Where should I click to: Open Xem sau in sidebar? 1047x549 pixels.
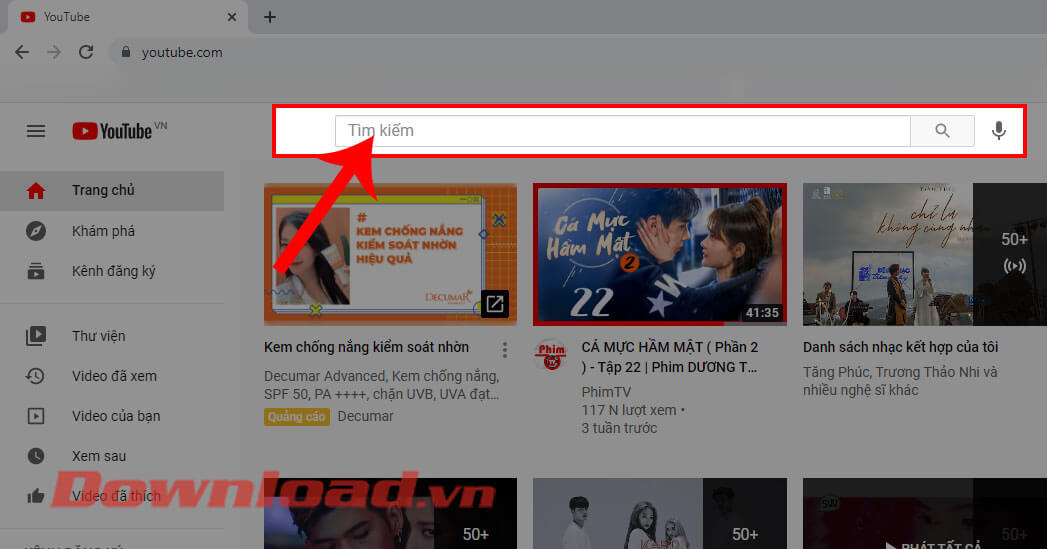(112, 456)
